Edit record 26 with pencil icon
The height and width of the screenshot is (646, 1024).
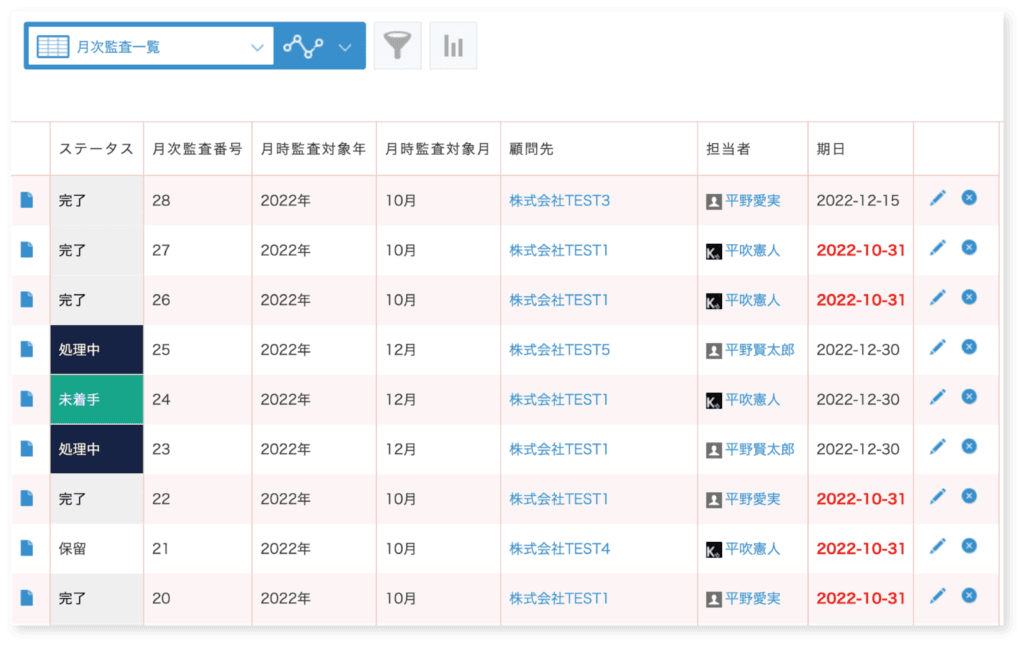coord(938,297)
